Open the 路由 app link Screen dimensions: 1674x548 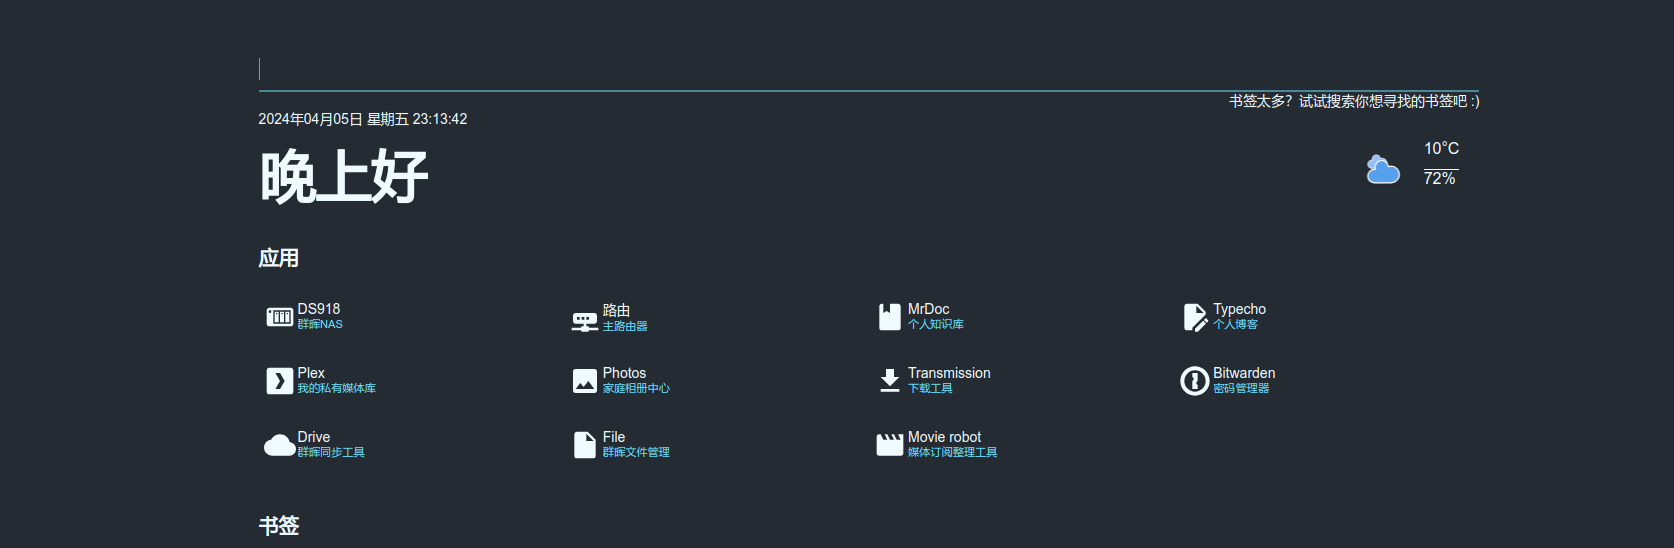pos(617,310)
